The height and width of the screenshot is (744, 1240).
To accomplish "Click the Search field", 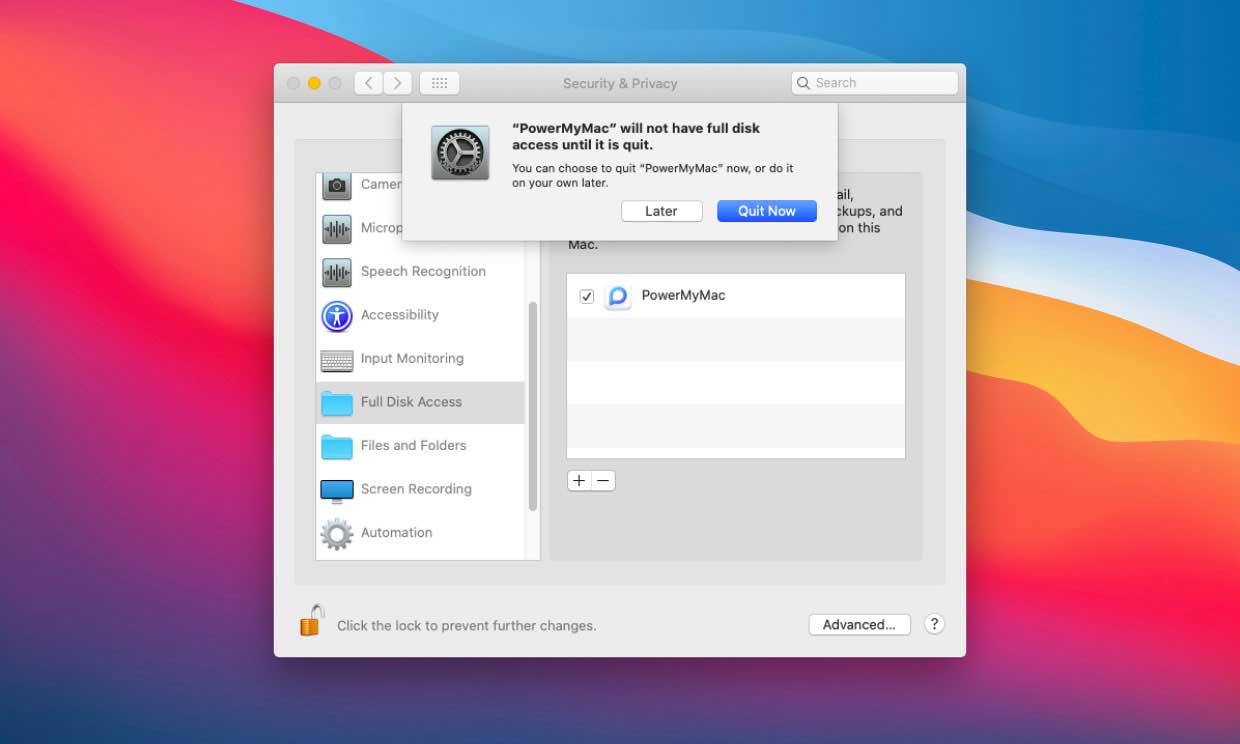I will (x=874, y=83).
